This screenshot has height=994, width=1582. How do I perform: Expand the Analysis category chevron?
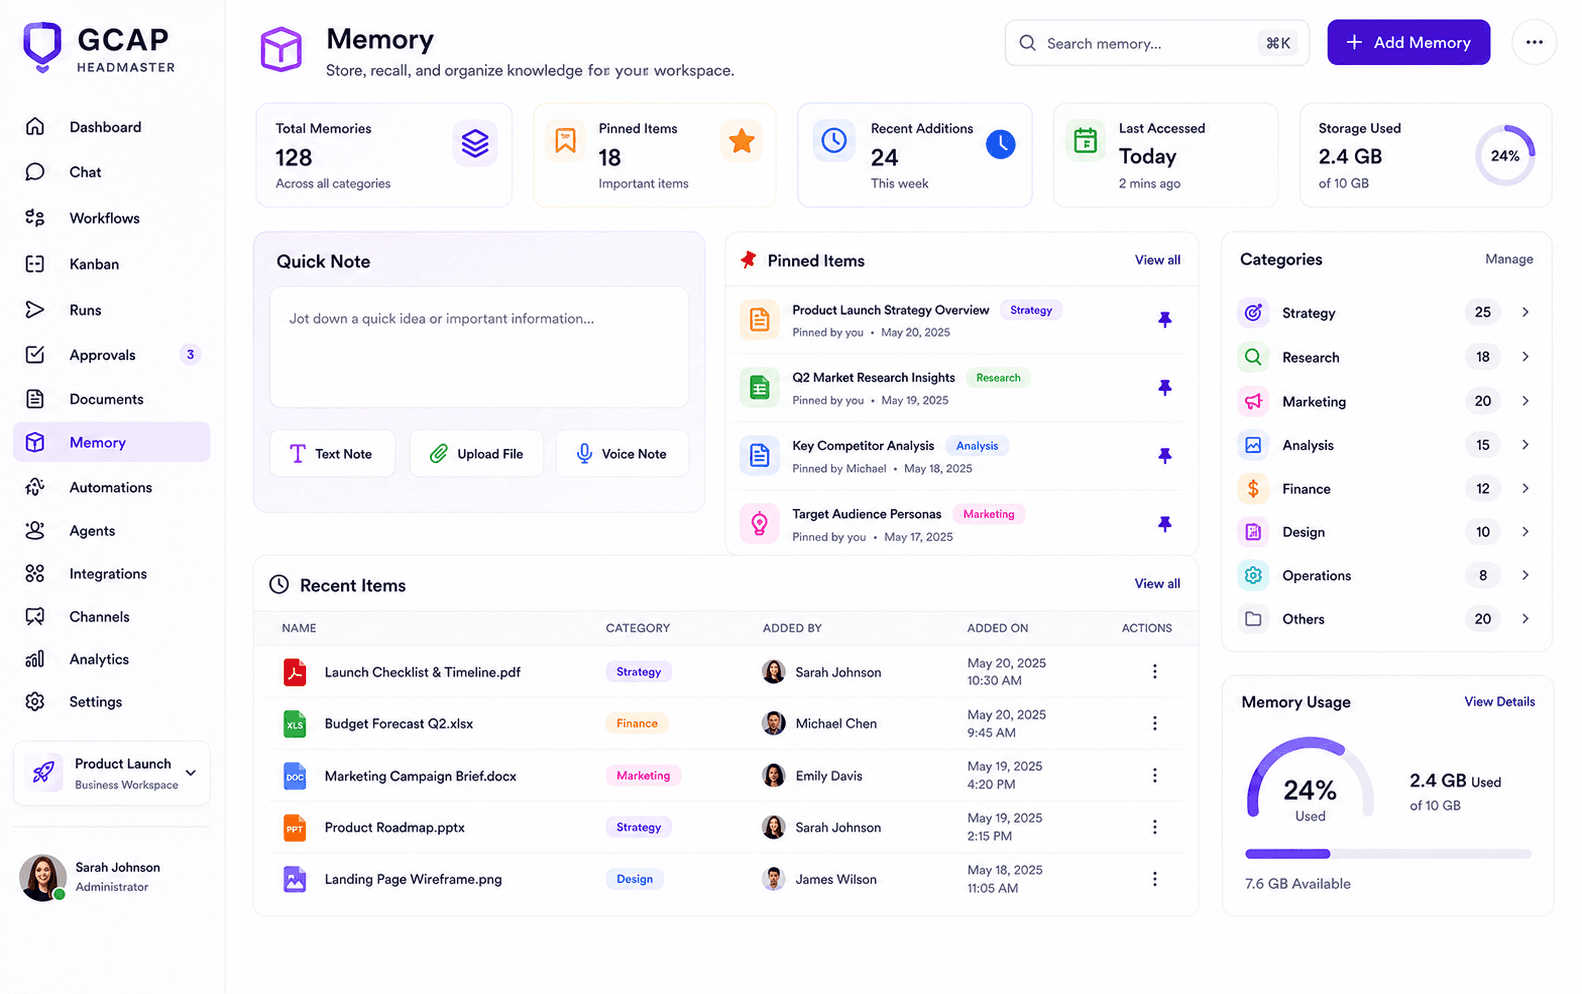1525,445
